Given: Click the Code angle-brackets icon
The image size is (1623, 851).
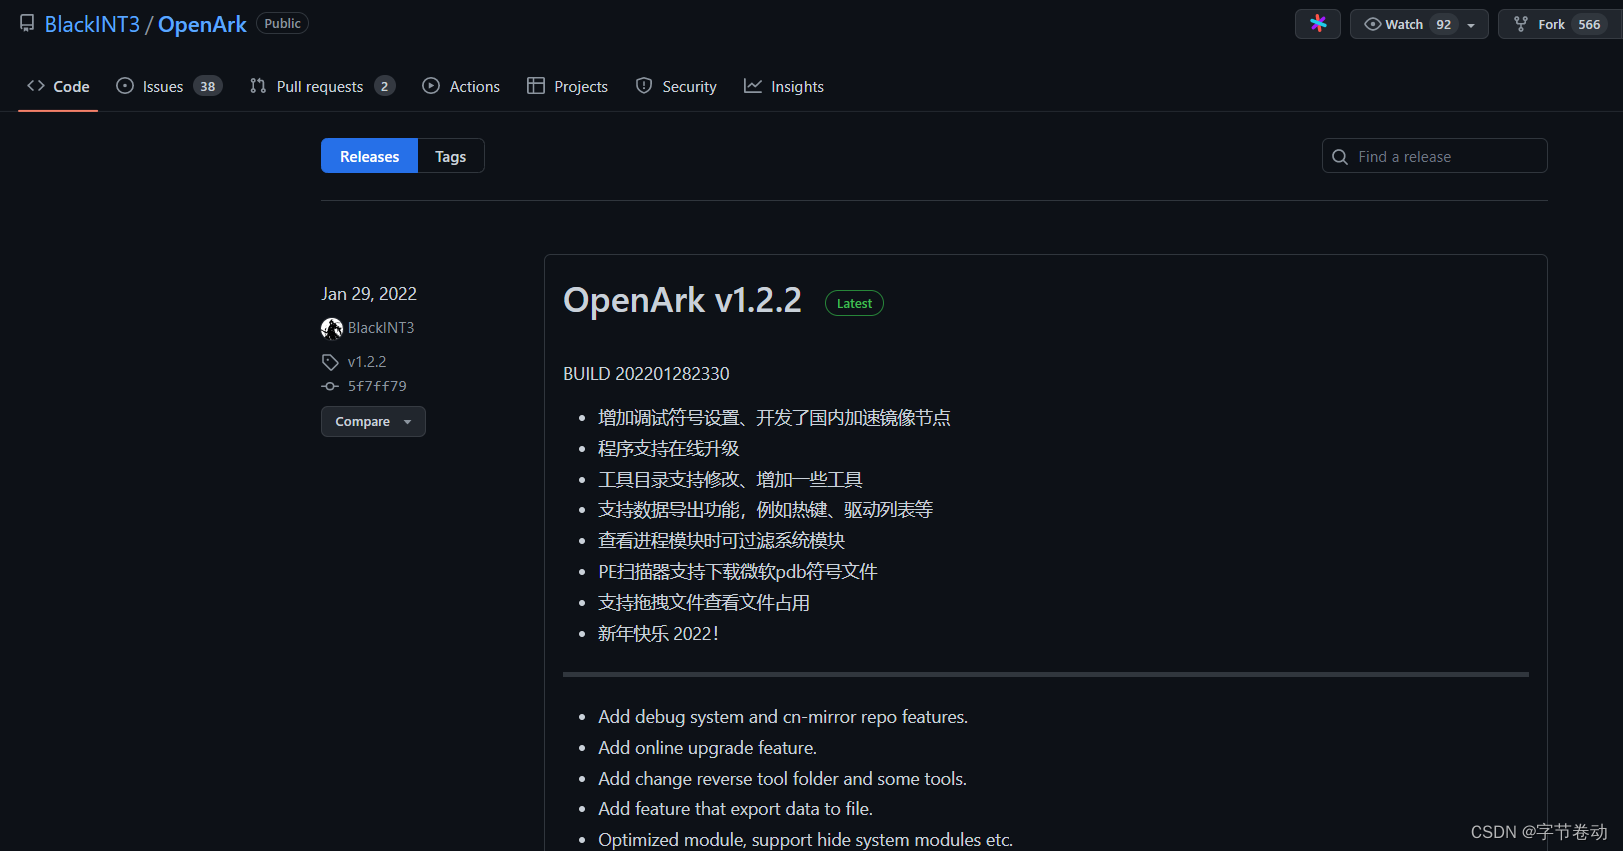Looking at the screenshot, I should click(x=36, y=86).
